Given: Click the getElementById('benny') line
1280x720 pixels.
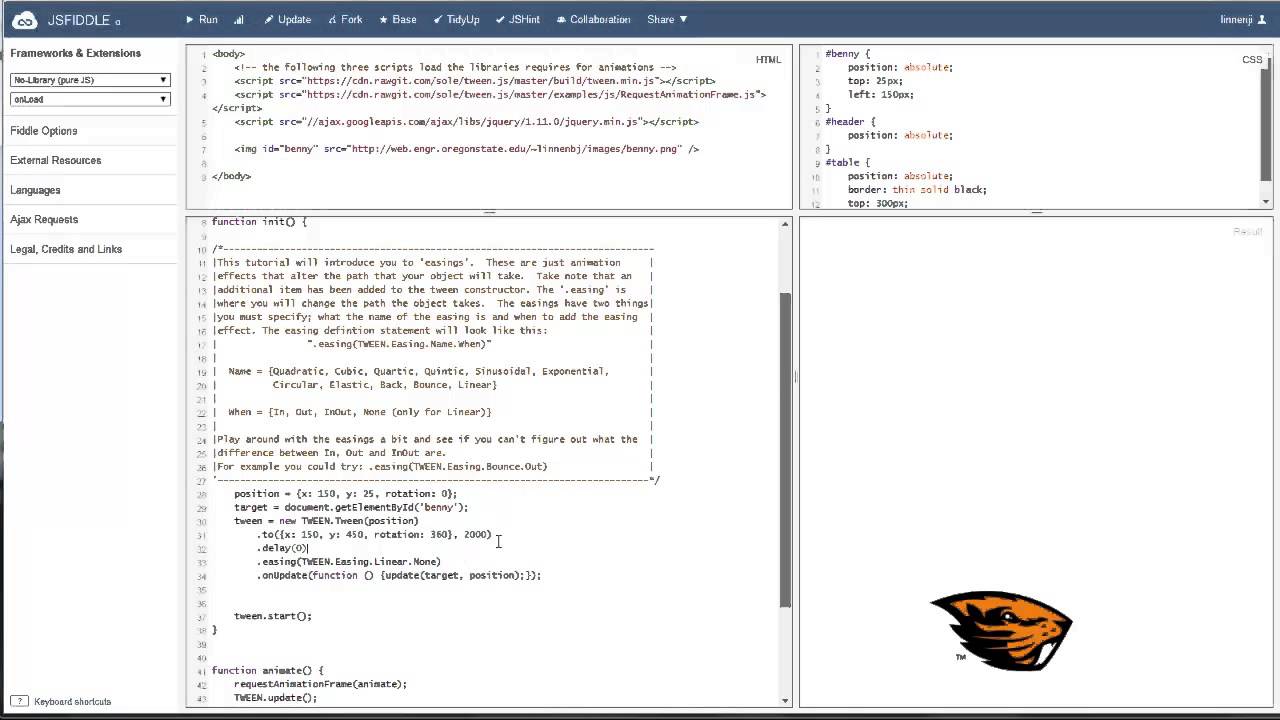Looking at the screenshot, I should pyautogui.click(x=351, y=507).
